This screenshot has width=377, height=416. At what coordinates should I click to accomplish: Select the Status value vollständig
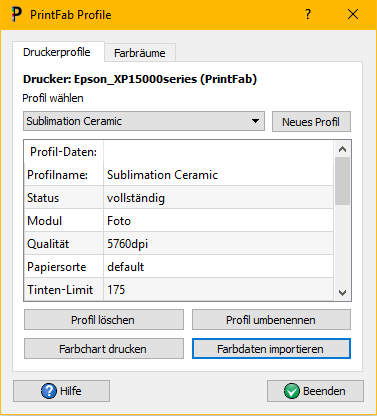tap(218, 198)
